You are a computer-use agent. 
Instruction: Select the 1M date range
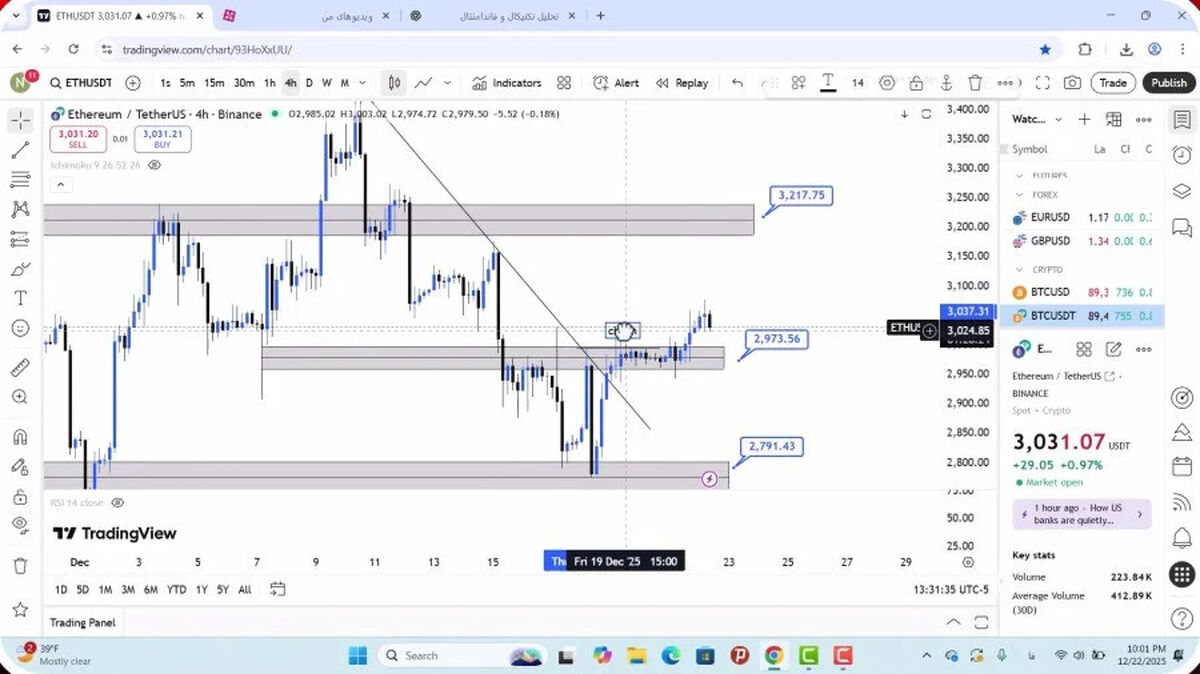point(105,589)
